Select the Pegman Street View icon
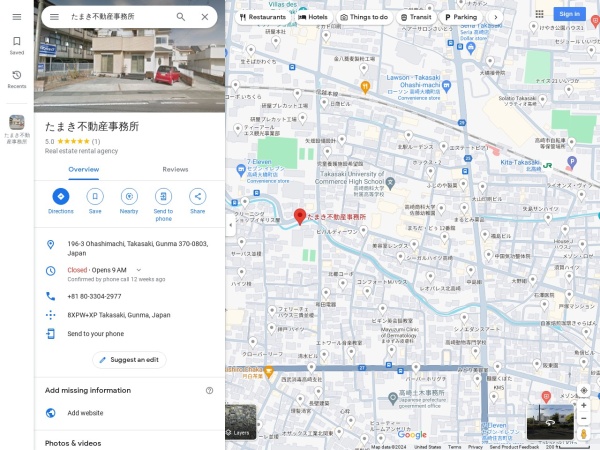This screenshot has height=450, width=600. click(x=584, y=434)
